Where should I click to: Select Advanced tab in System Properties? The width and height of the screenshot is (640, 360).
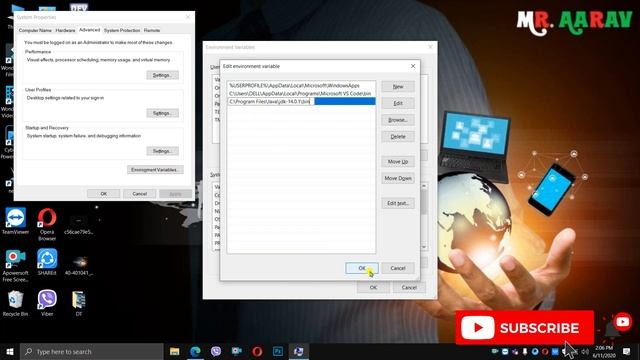click(89, 30)
